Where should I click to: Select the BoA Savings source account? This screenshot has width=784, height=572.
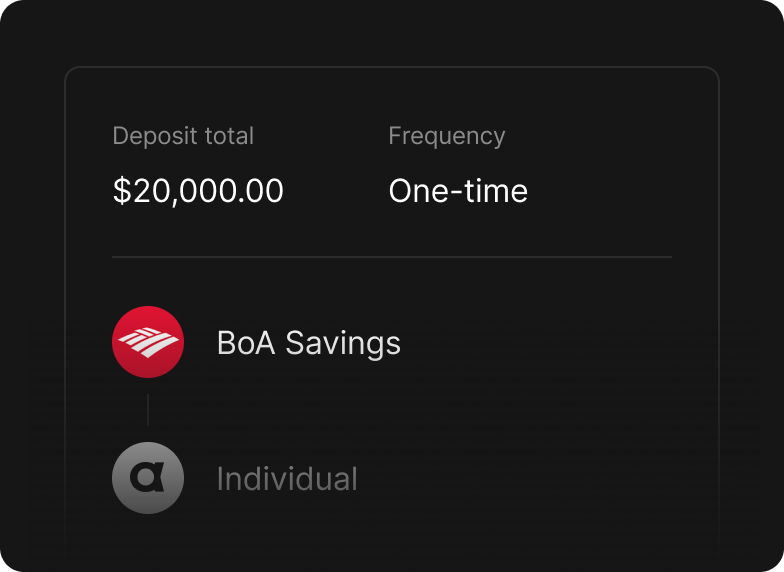308,343
